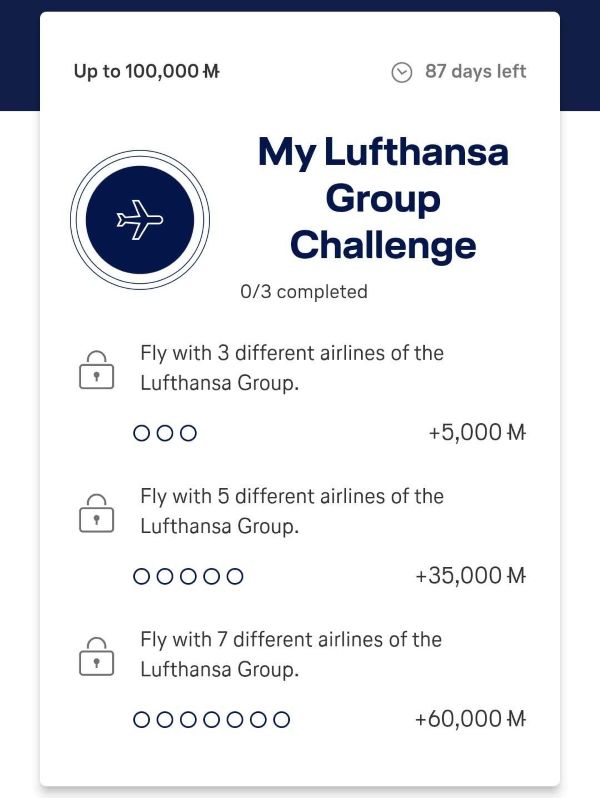Open the My Lufthansa Group Challenge title

tap(383, 199)
